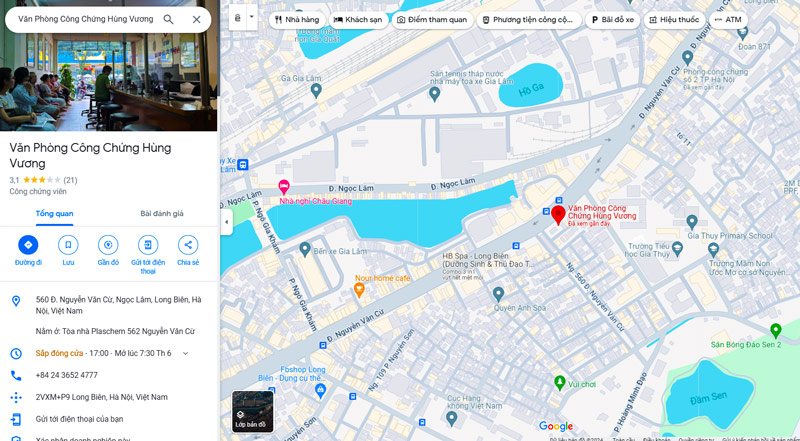The width and height of the screenshot is (800, 441).
Task: Click the Sân Bóng Đào Sen 2 marker
Action: coord(776,330)
